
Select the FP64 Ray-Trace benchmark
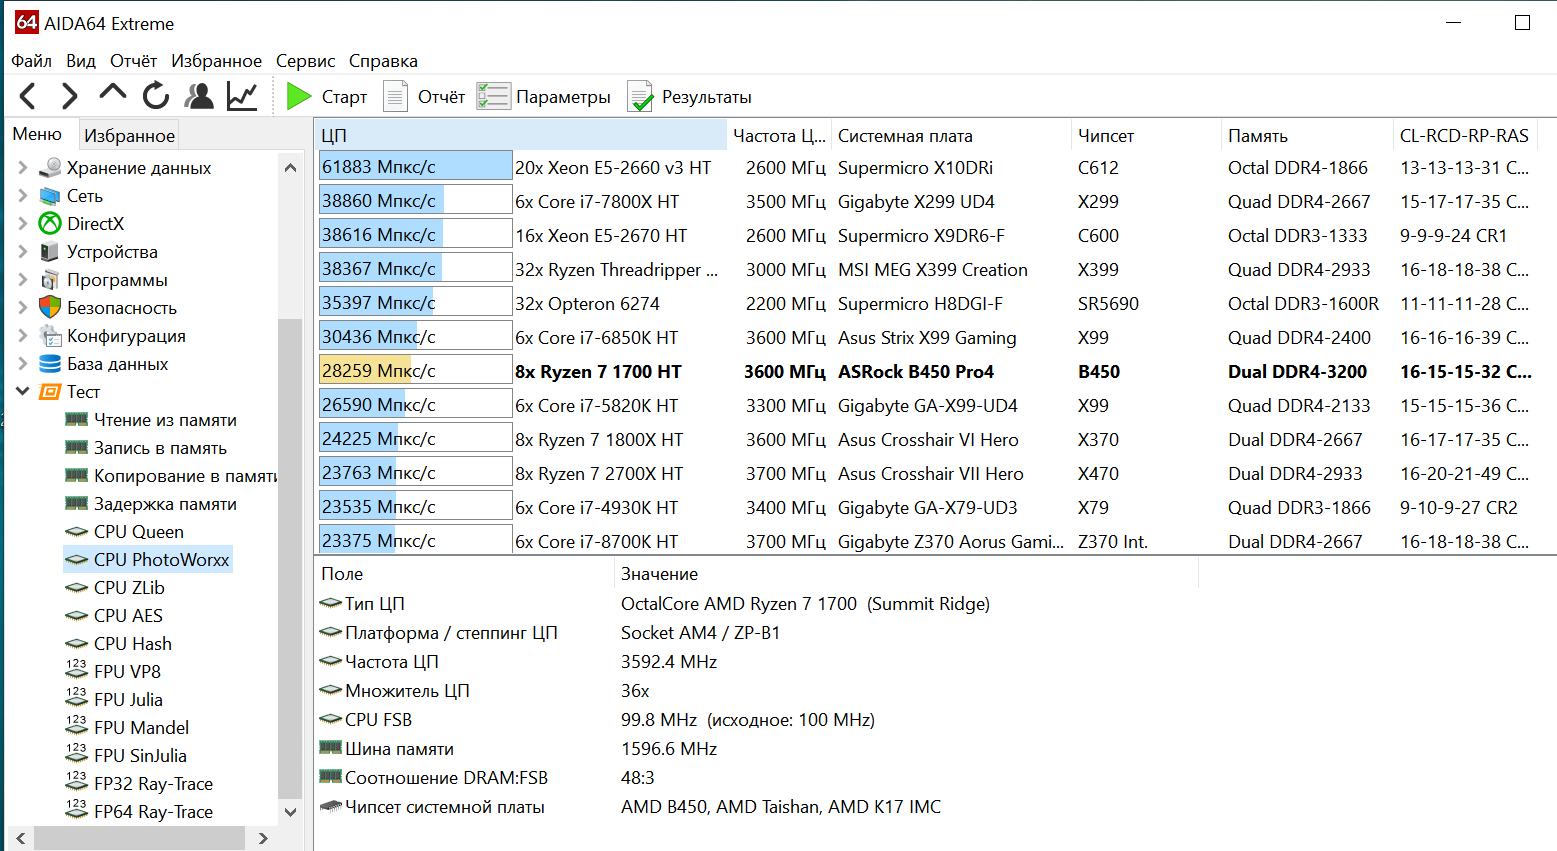[x=153, y=812]
